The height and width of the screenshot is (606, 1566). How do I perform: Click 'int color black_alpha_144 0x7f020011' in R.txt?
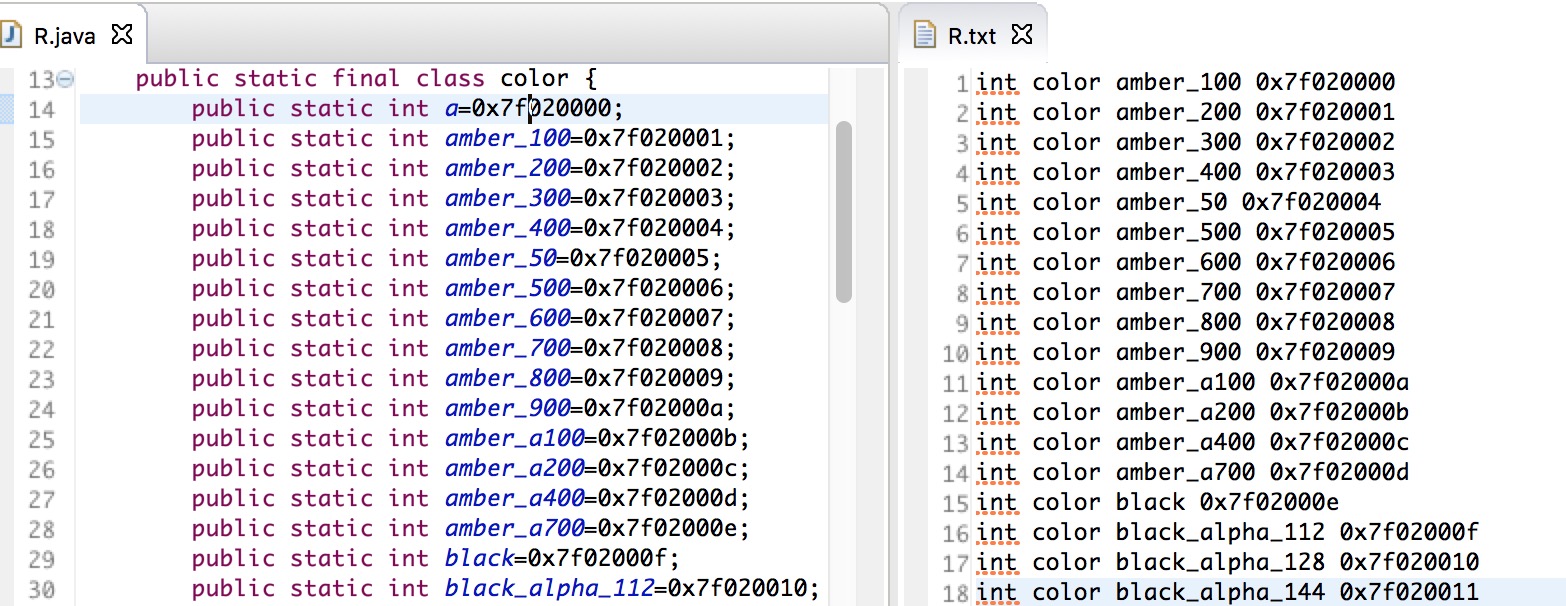tap(1228, 592)
